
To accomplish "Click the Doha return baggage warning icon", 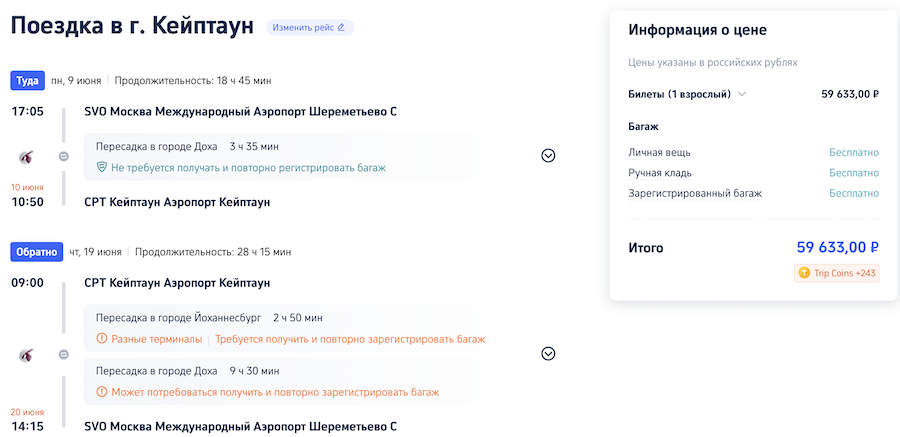I will point(102,392).
